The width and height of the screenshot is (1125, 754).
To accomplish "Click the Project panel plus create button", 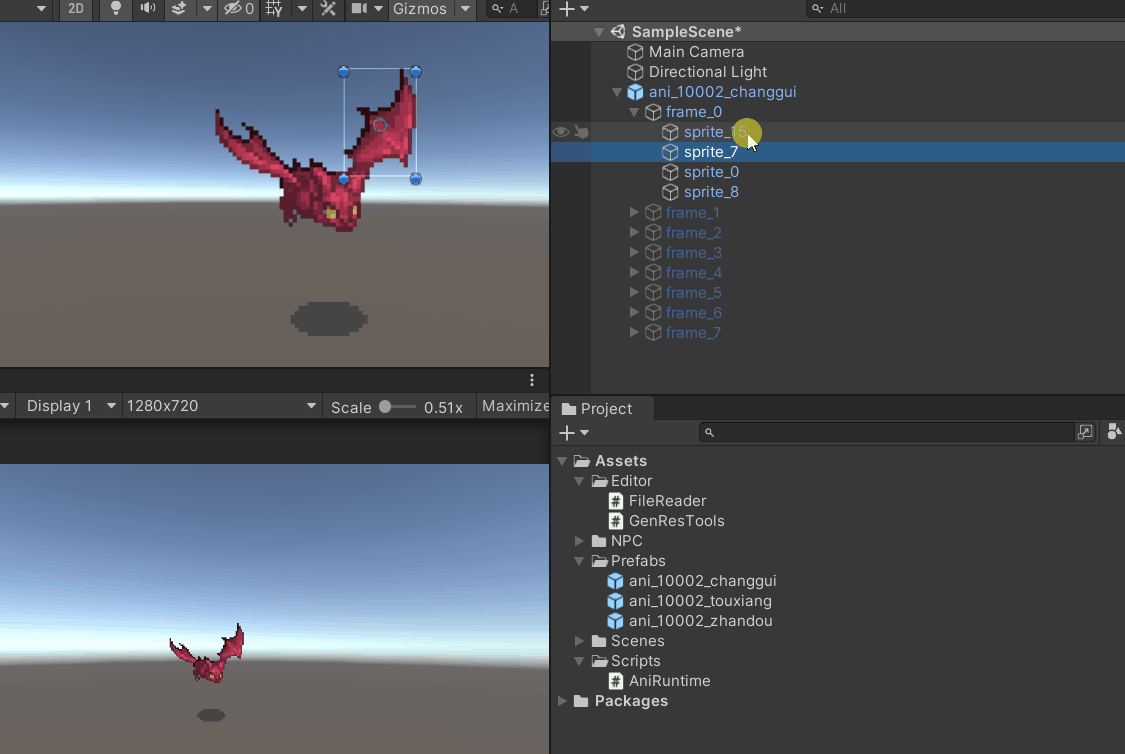I will [x=567, y=433].
